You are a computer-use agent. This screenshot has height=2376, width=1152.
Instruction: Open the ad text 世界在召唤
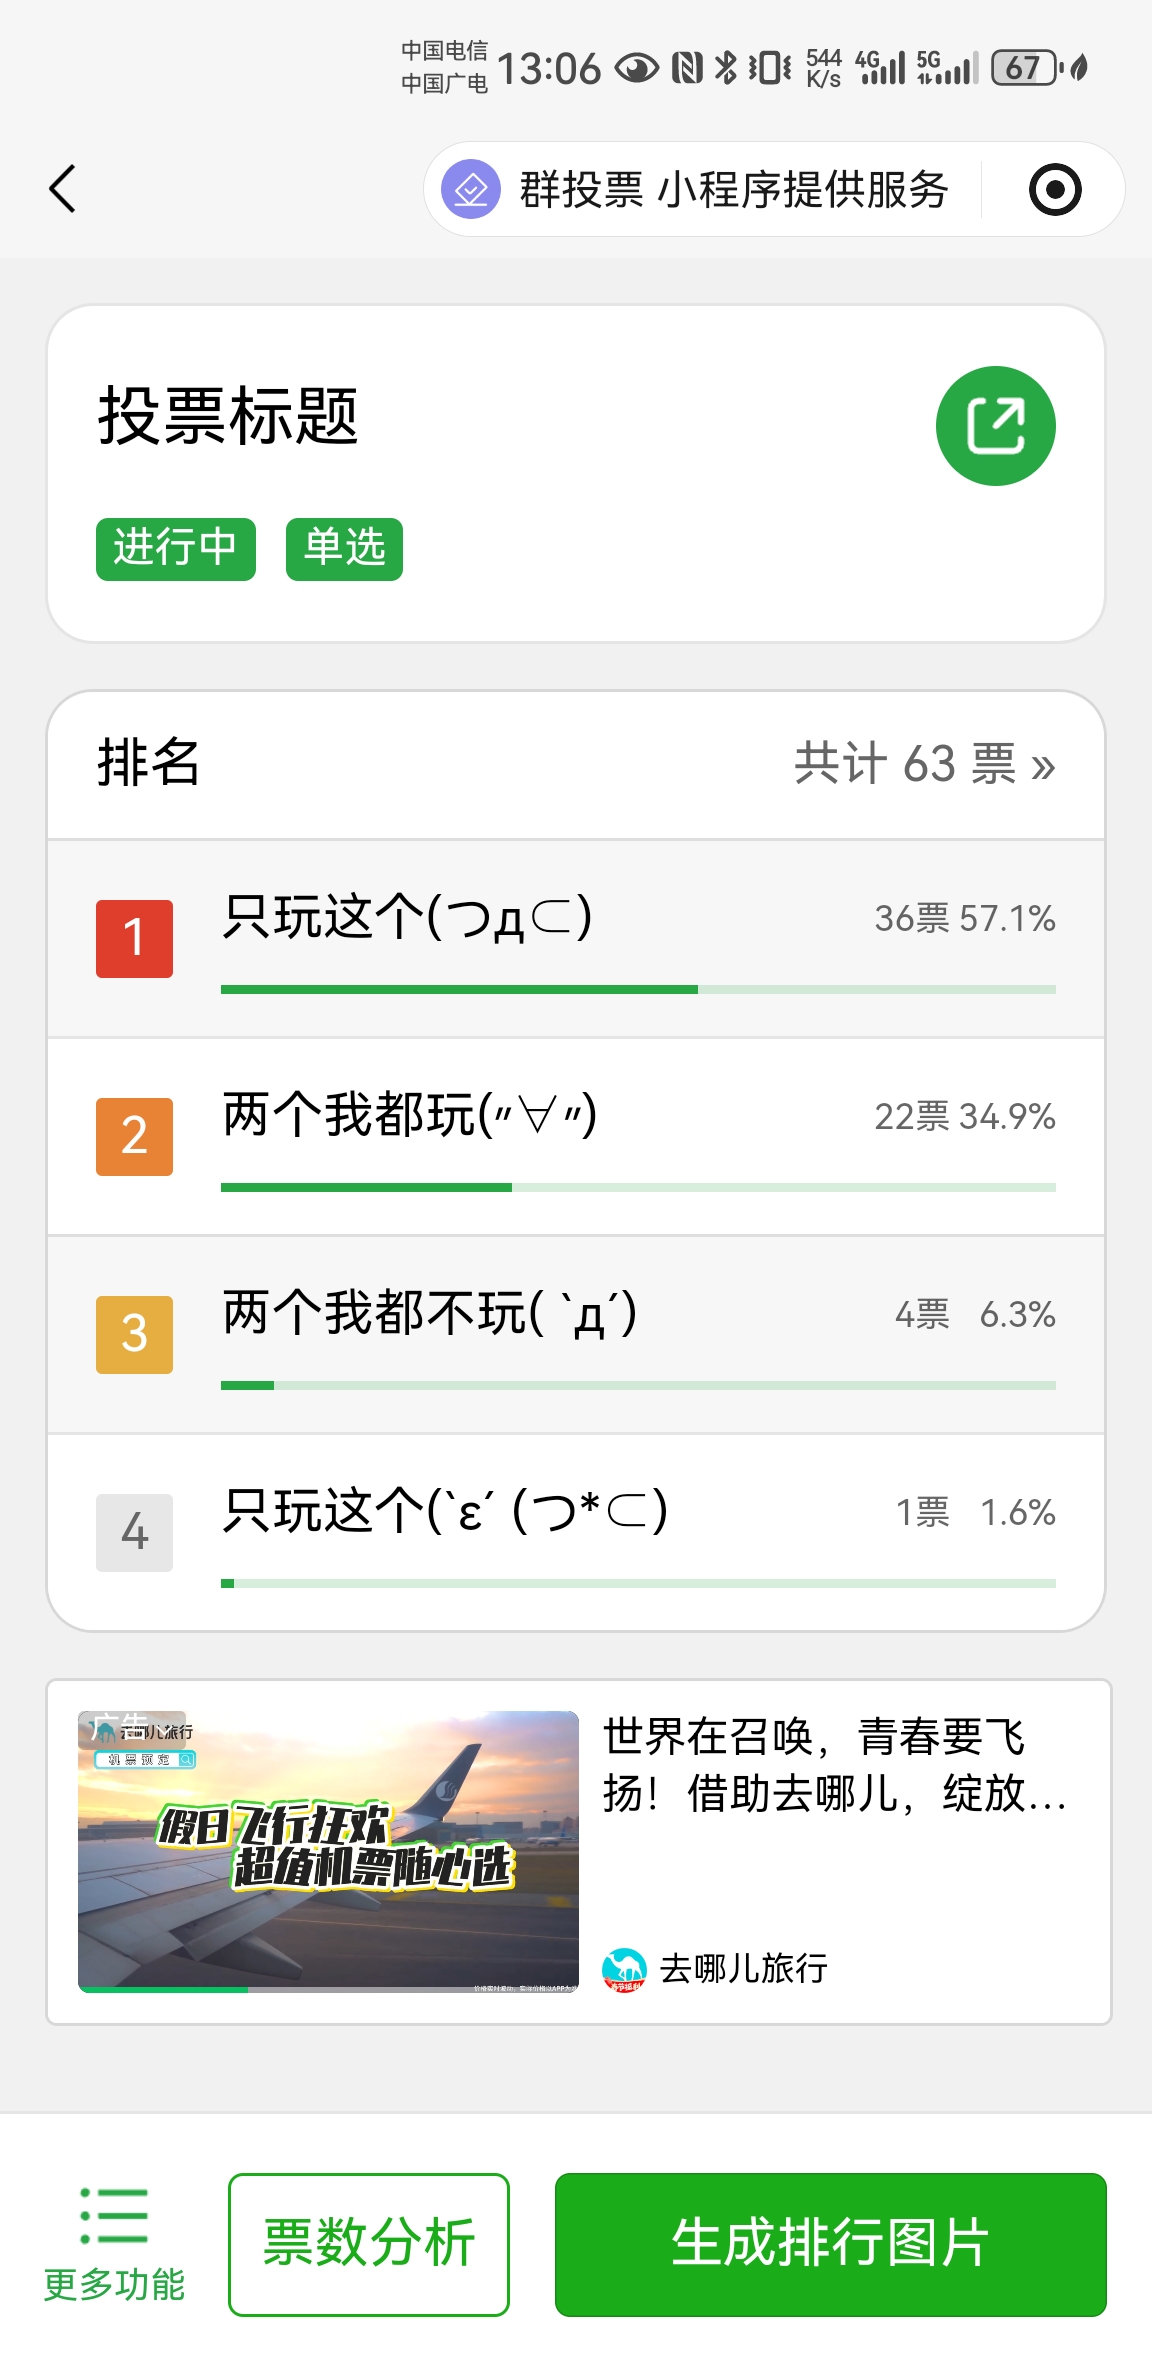click(834, 1765)
